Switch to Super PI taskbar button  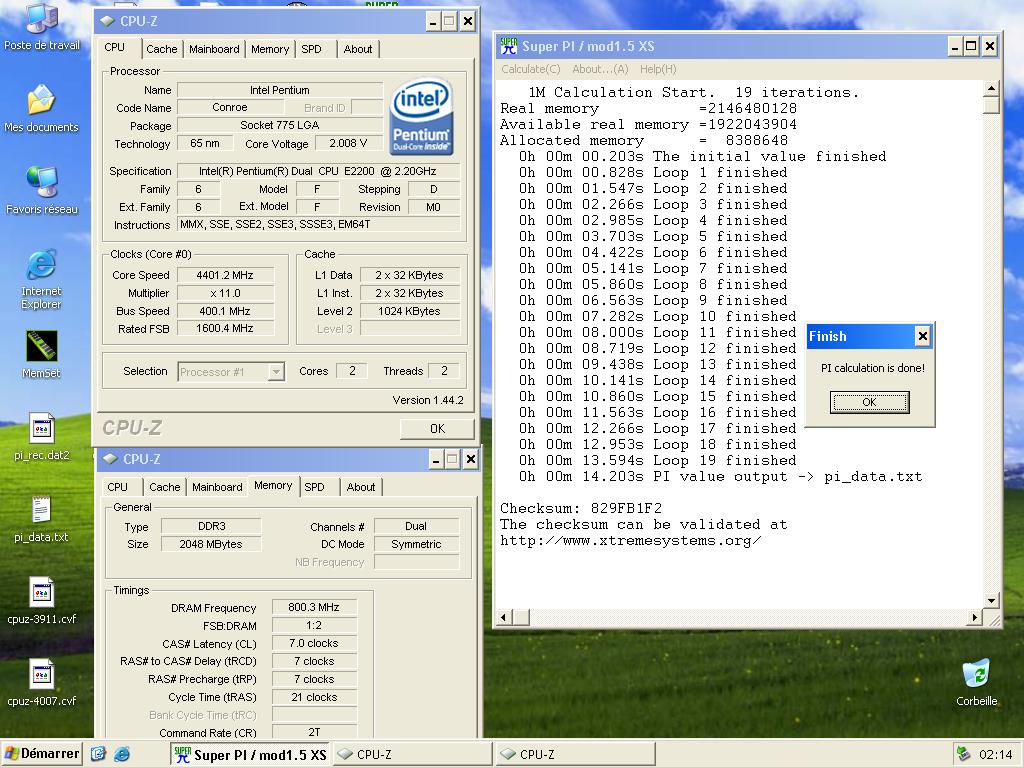(x=251, y=754)
